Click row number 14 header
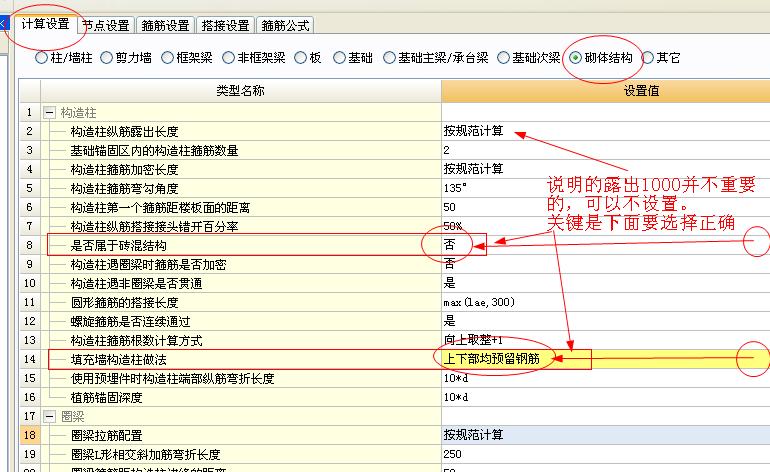This screenshot has height=472, width=770. 29,359
